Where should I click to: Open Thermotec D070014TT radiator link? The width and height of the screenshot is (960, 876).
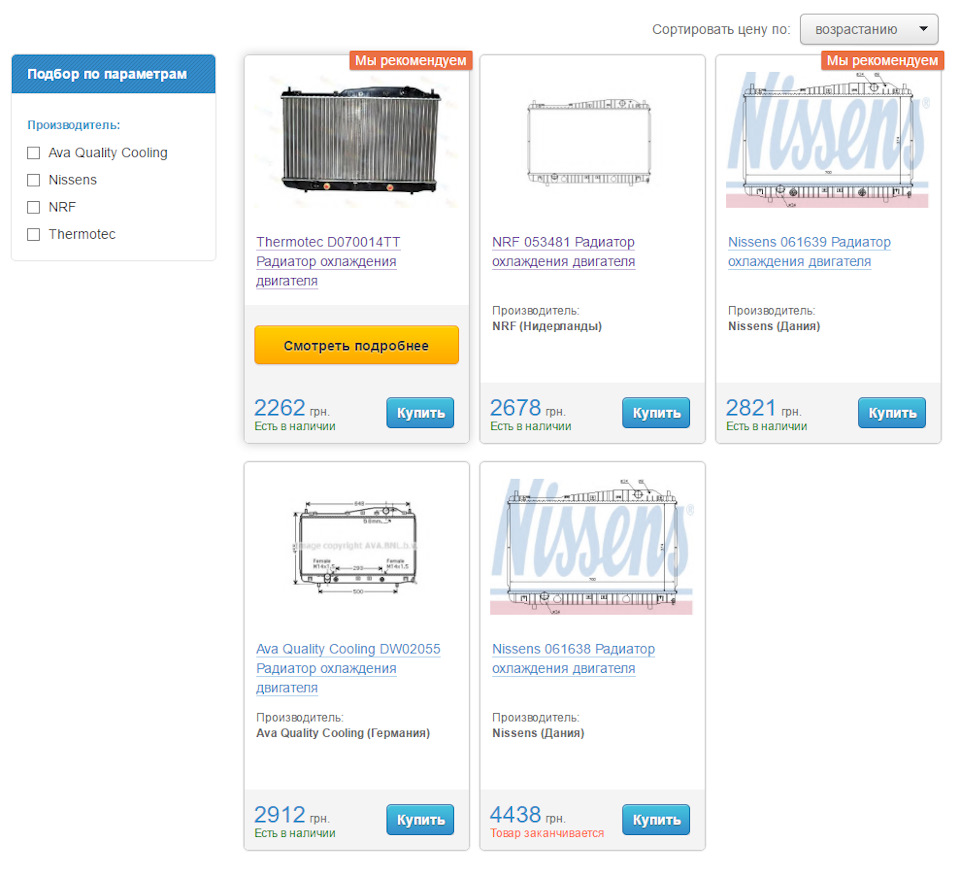pos(328,261)
